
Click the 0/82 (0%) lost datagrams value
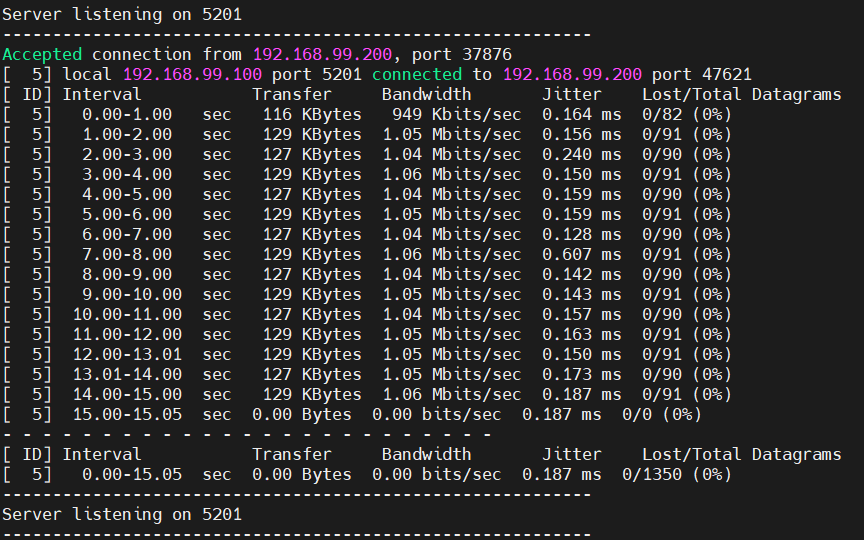(x=686, y=114)
